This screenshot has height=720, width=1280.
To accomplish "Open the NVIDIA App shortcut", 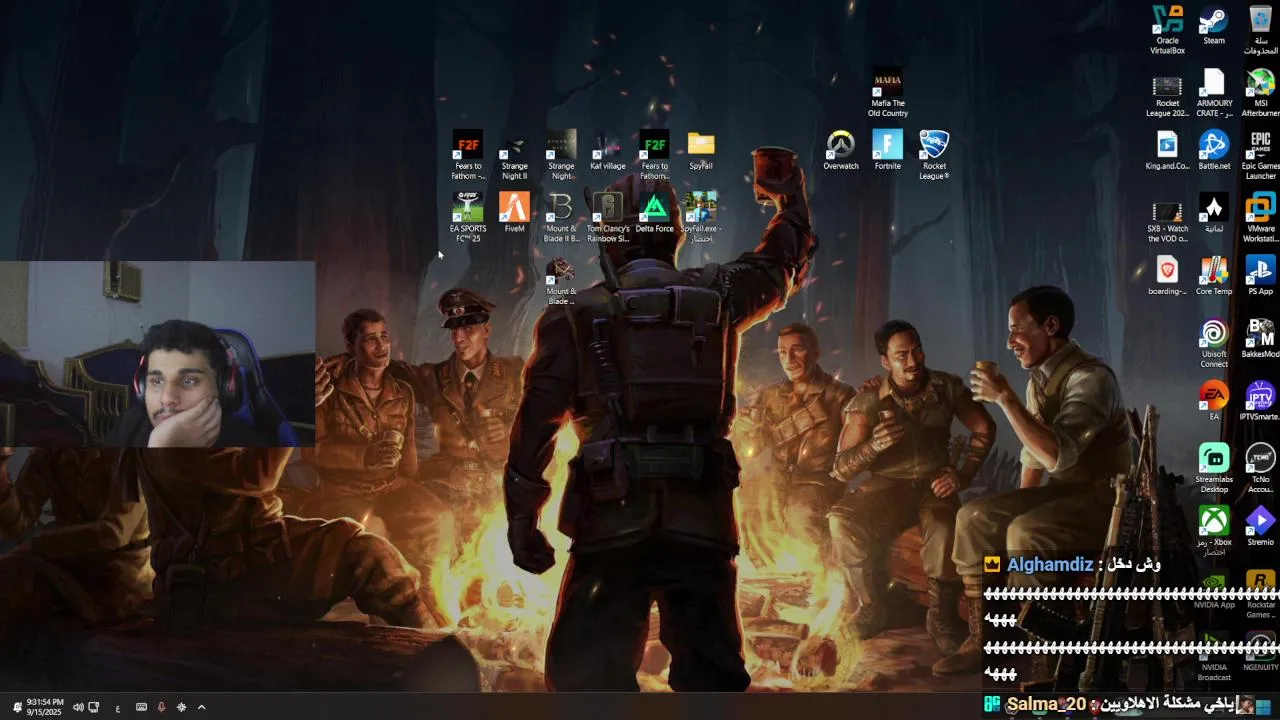I will coord(1214,590).
